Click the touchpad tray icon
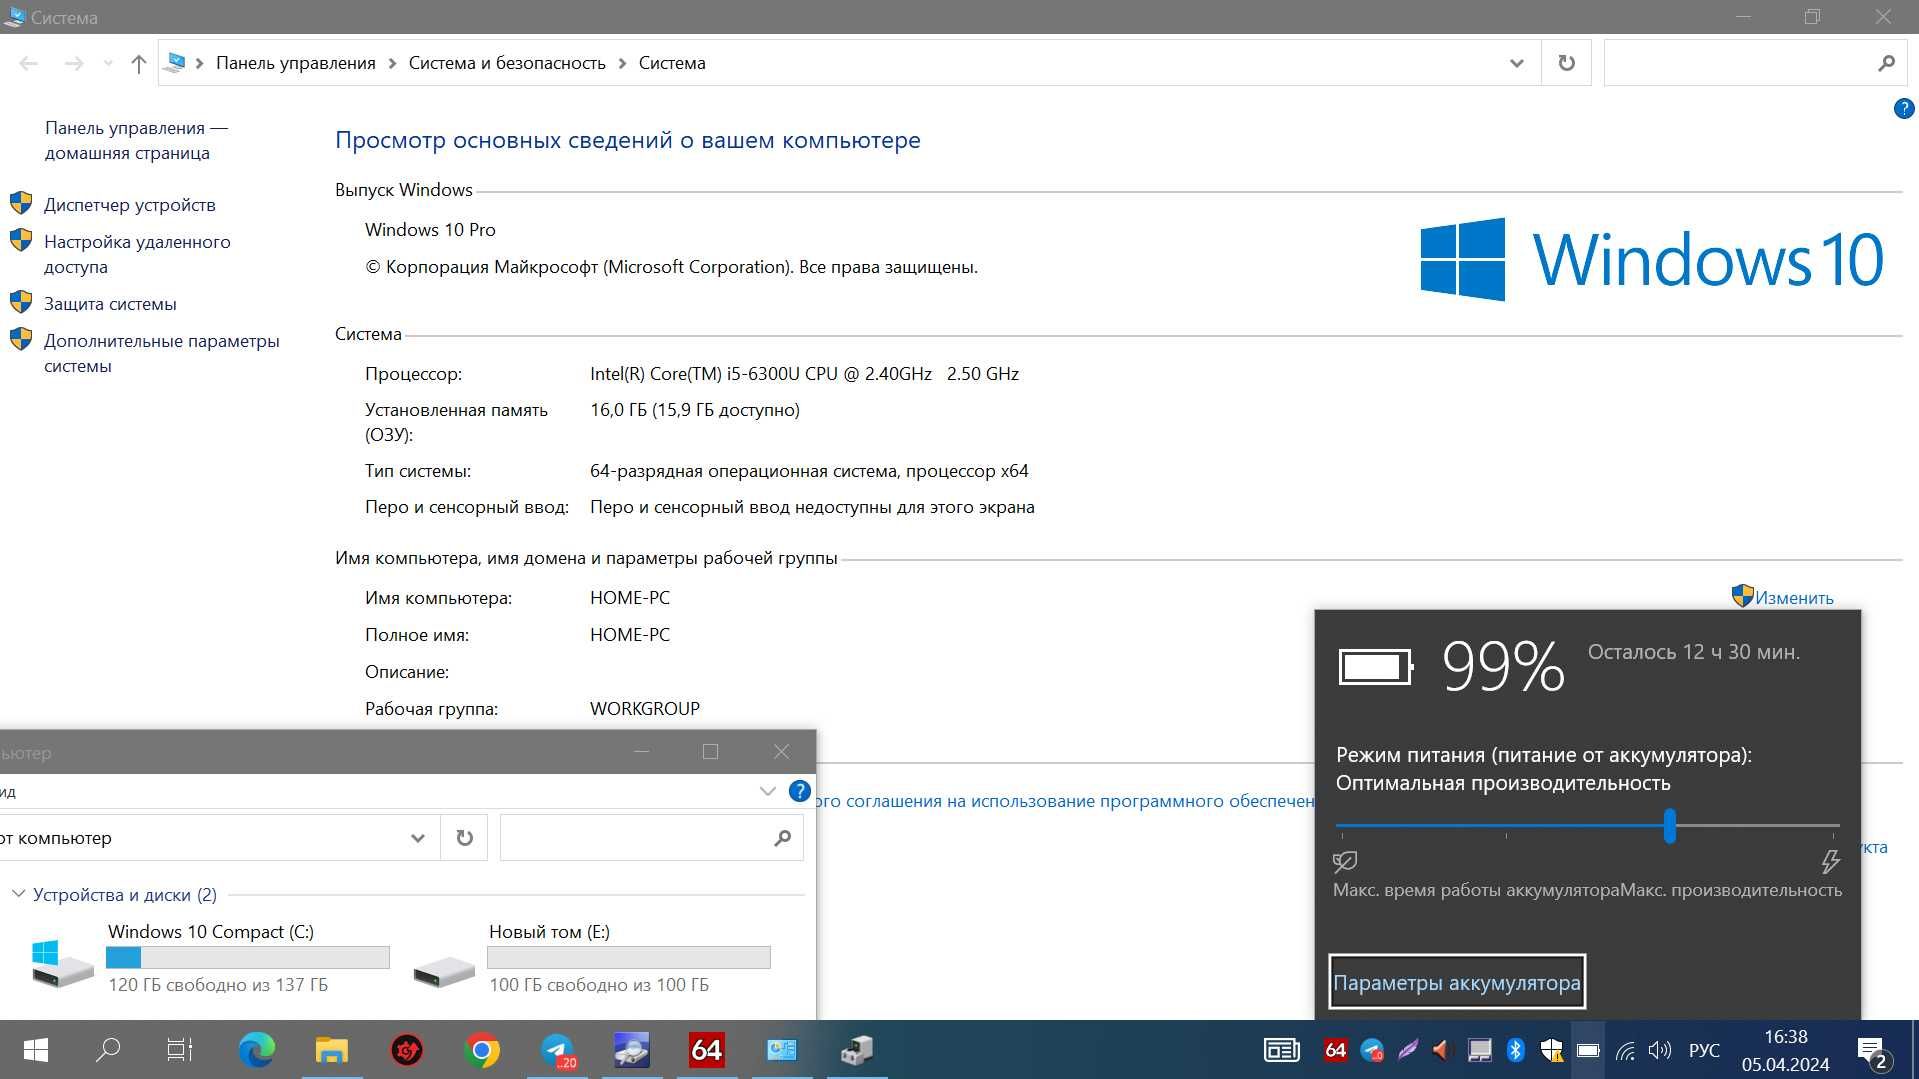The height and width of the screenshot is (1079, 1919). [1479, 1050]
